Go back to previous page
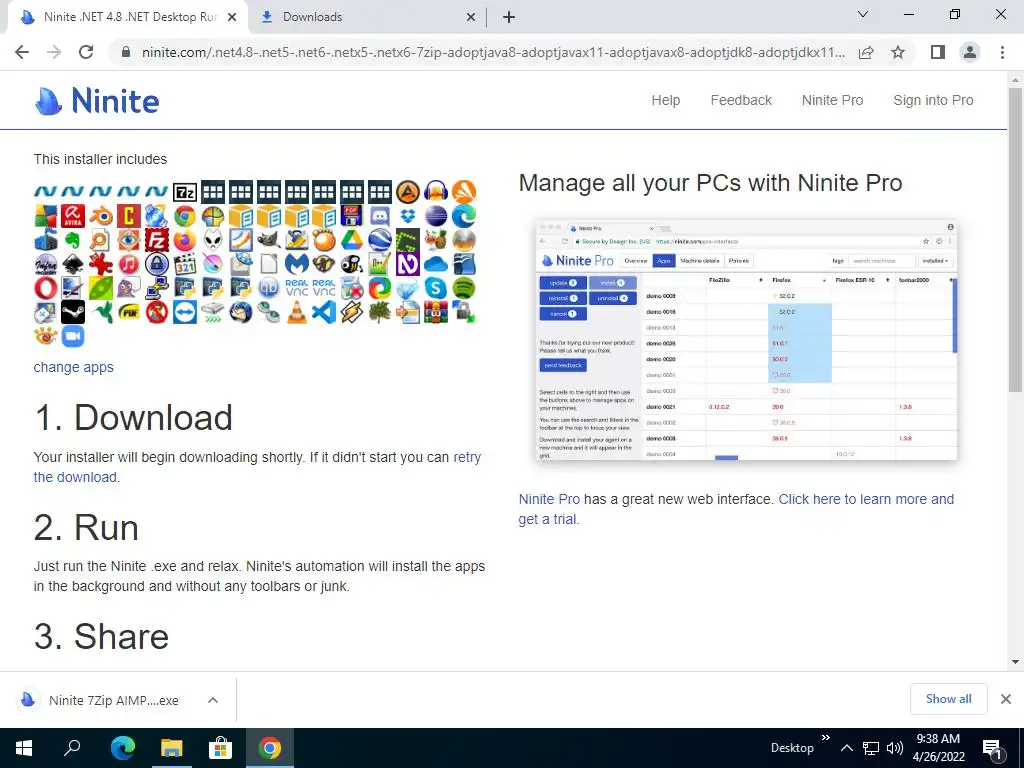 point(22,52)
